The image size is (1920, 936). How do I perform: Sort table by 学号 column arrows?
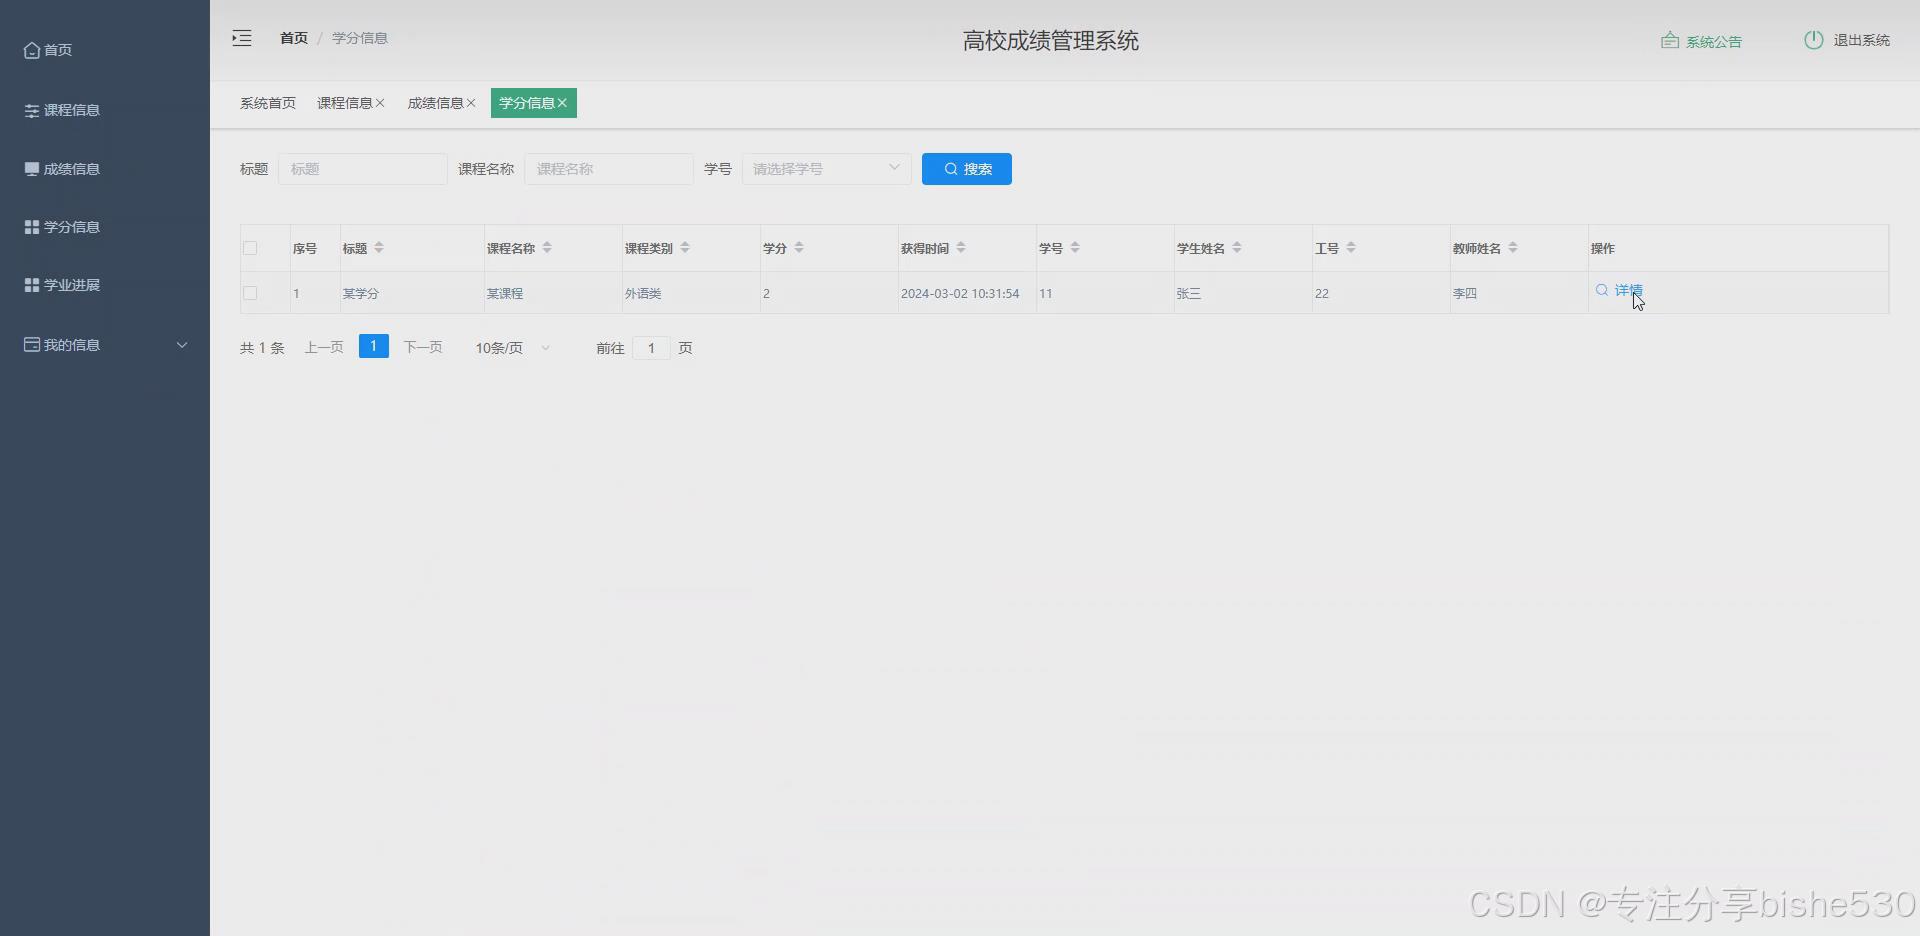(x=1075, y=248)
